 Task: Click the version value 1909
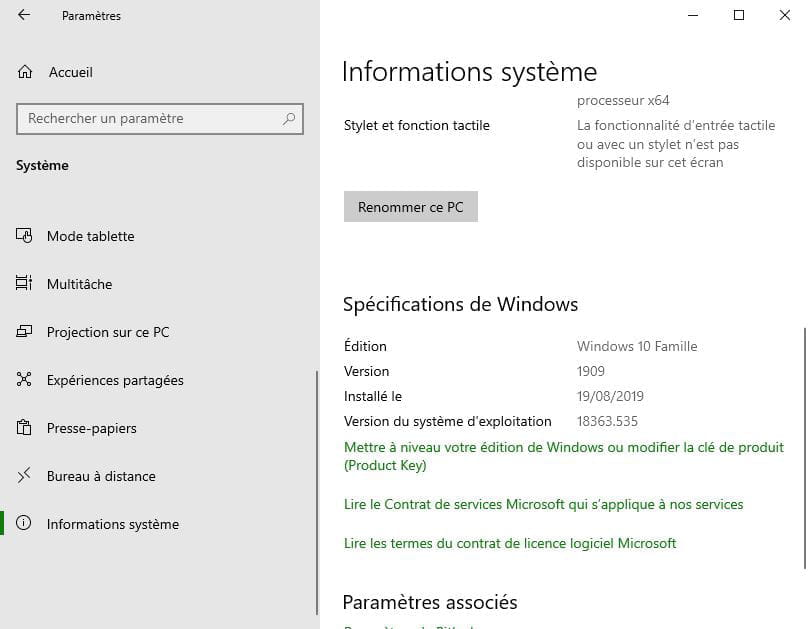point(591,371)
